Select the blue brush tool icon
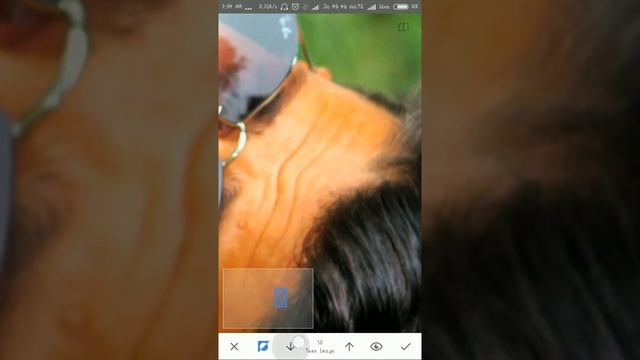 coord(263,346)
